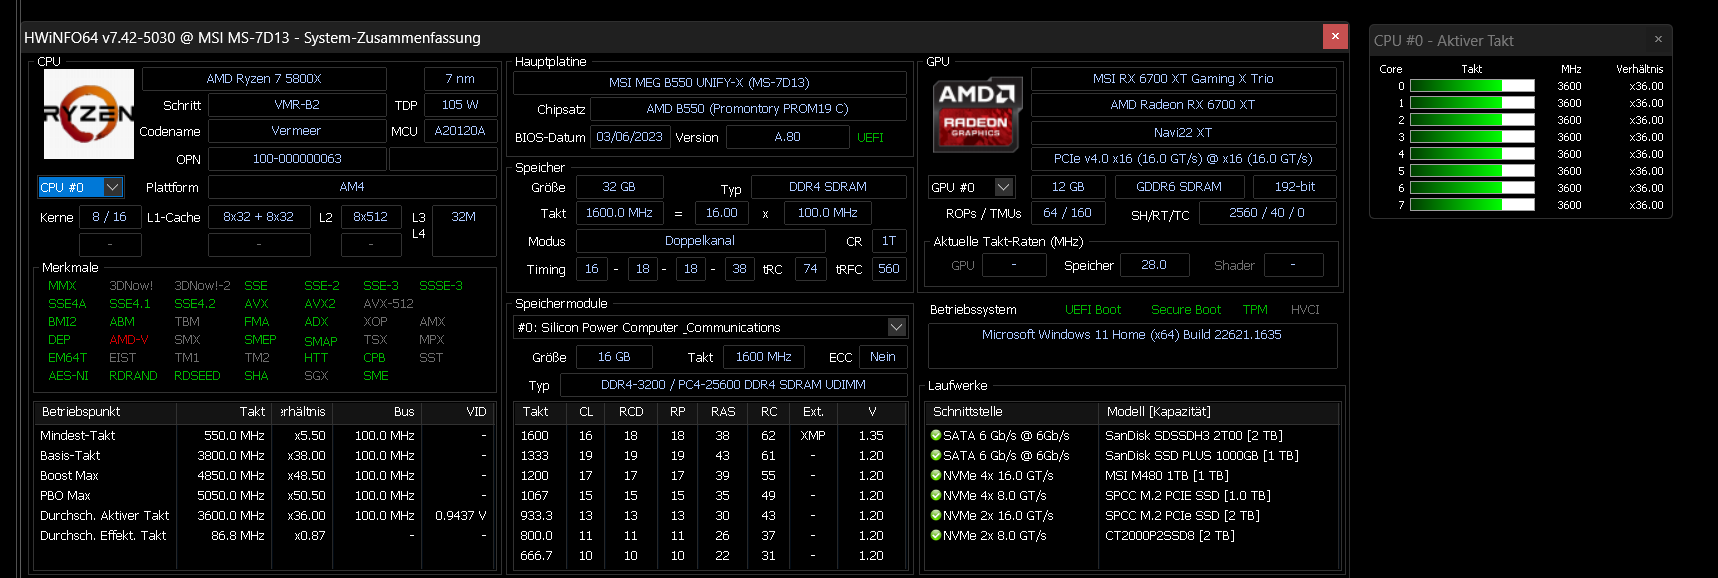Click the status icon for SPCC M.2 PCIE SSD 1.0 TB
This screenshot has height=578, width=1718.
936,495
